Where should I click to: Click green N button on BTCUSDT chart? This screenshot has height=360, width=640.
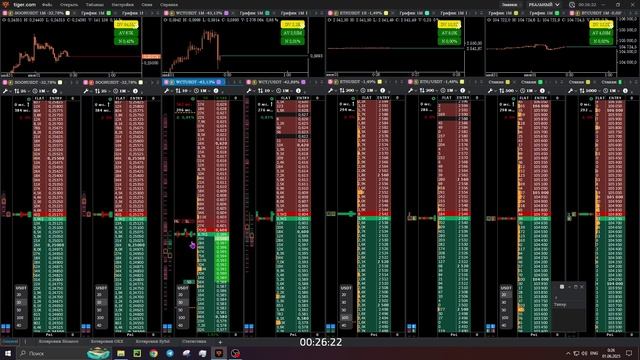[x=601, y=41]
